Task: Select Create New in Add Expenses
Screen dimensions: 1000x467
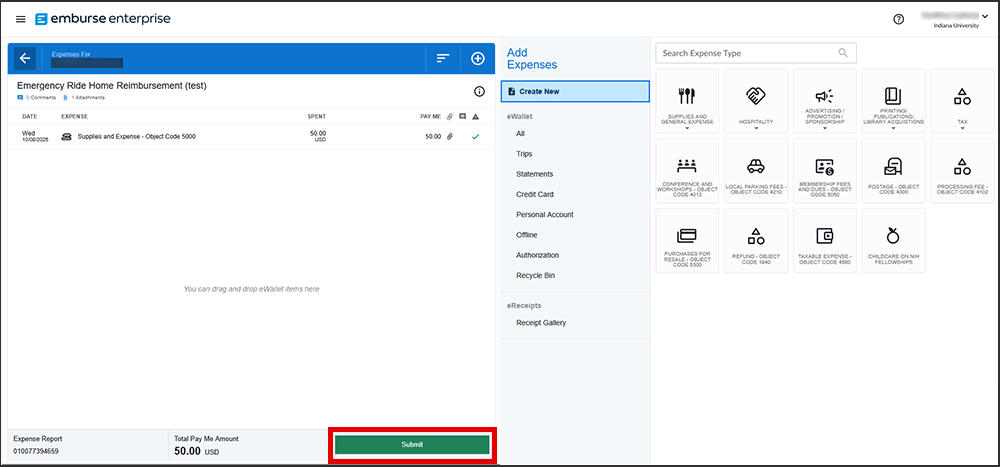Action: [576, 92]
